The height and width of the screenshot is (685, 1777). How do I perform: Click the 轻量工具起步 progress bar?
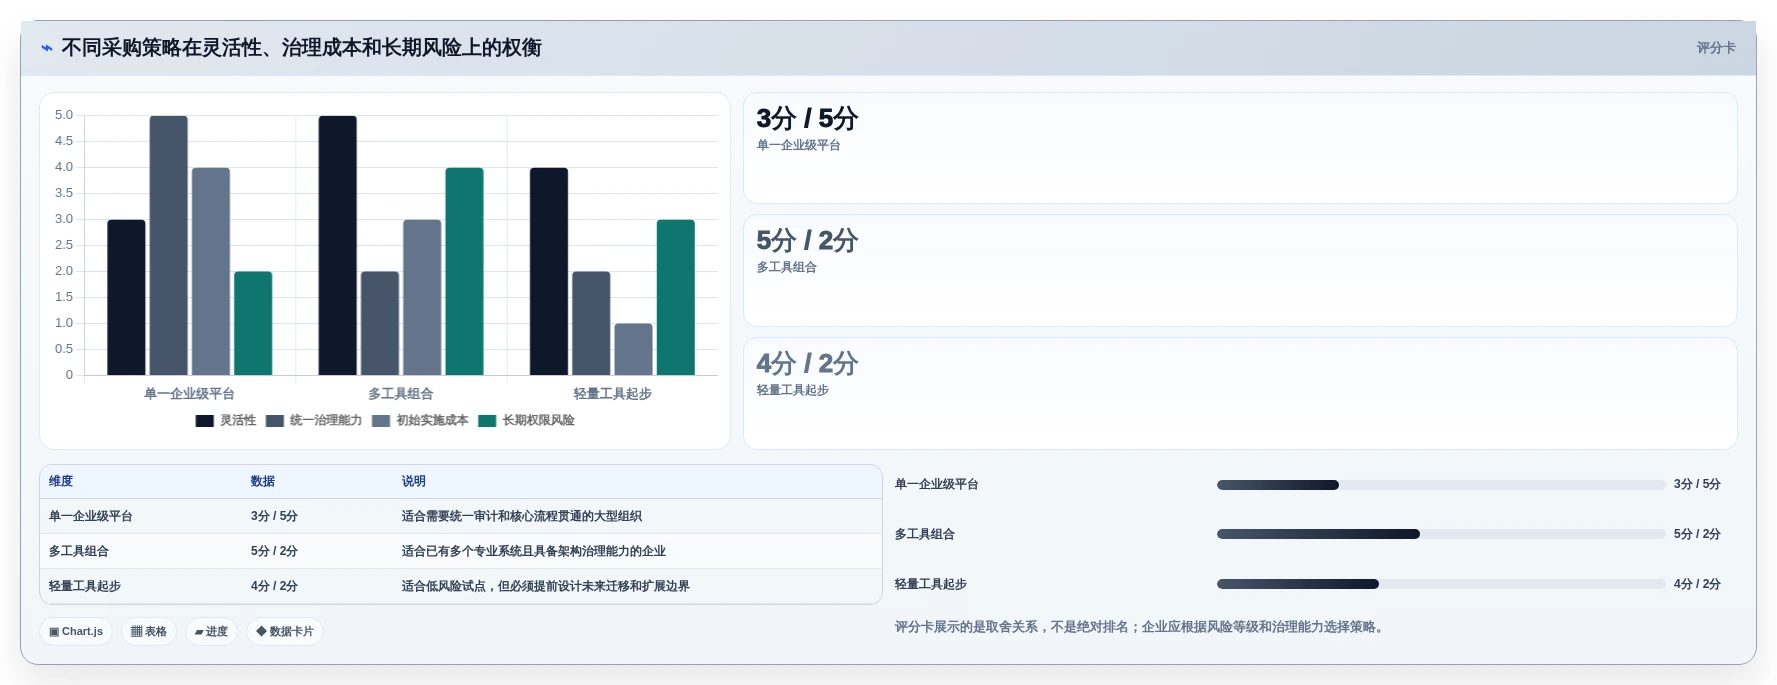[1441, 584]
